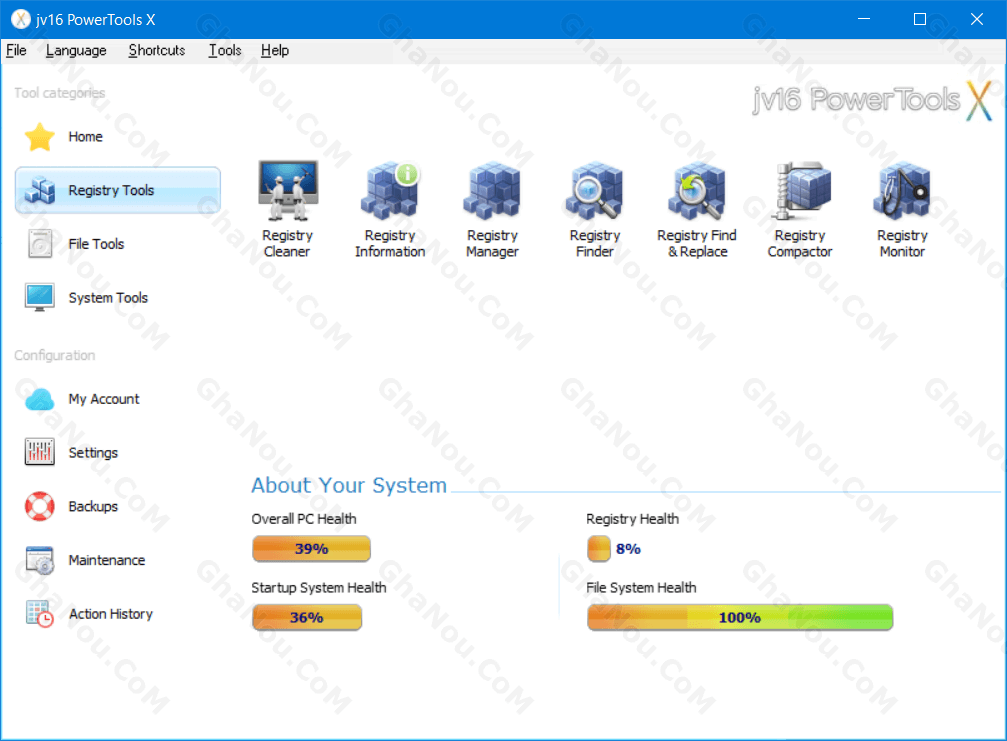
Task: Minimize the jv16 PowerTools X window
Action: coord(864,19)
